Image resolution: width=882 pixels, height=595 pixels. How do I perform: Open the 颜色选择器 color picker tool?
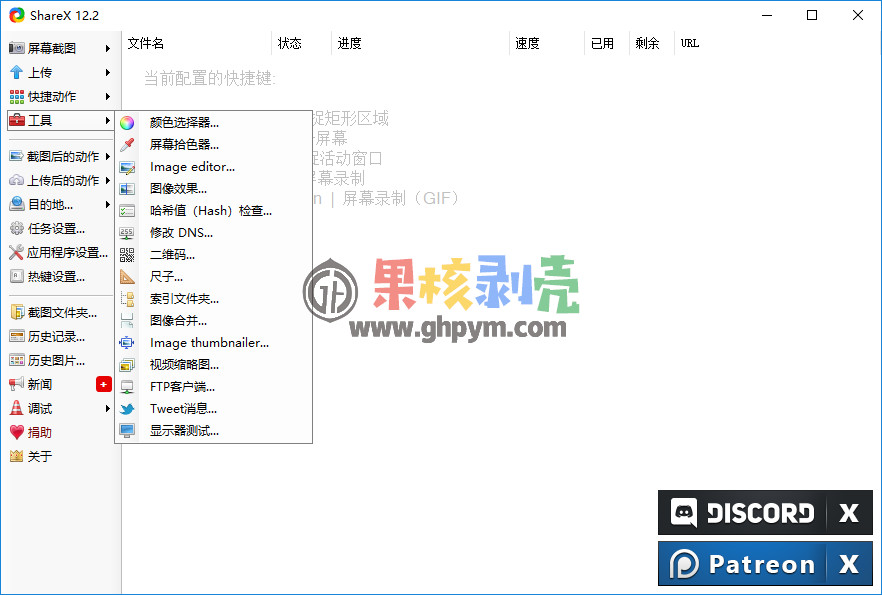(213, 123)
